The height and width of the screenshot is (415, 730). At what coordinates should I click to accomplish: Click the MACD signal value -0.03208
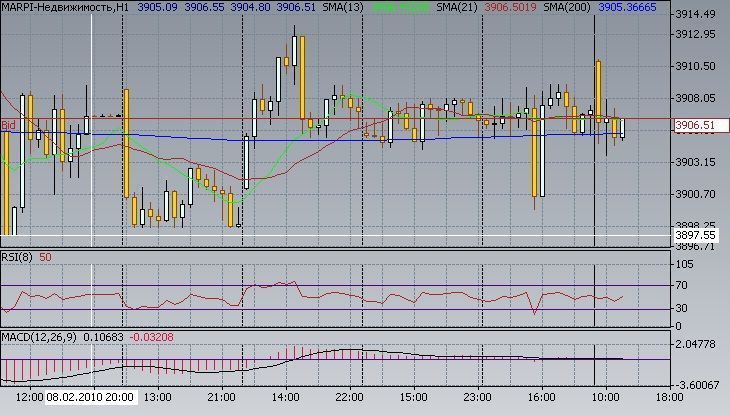tap(152, 335)
